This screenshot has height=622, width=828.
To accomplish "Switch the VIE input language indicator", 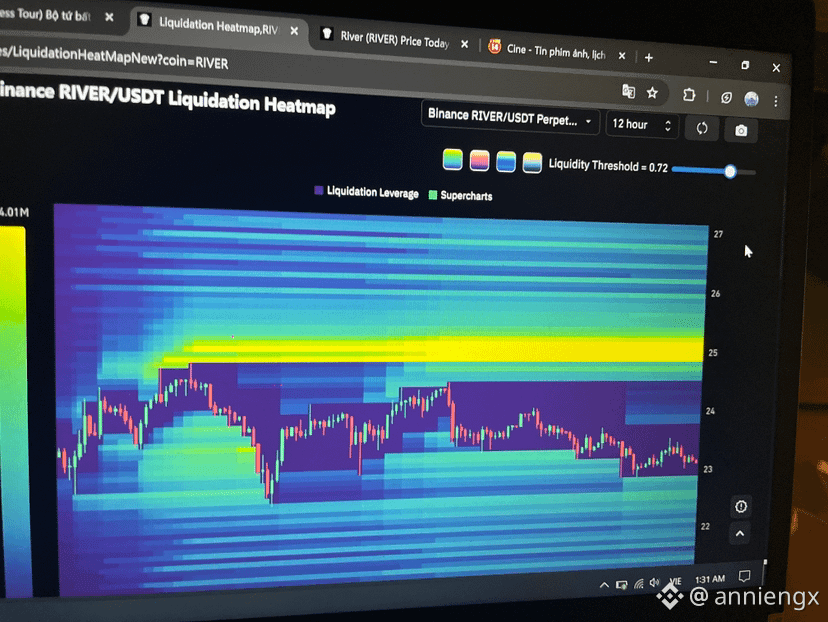I will (675, 581).
